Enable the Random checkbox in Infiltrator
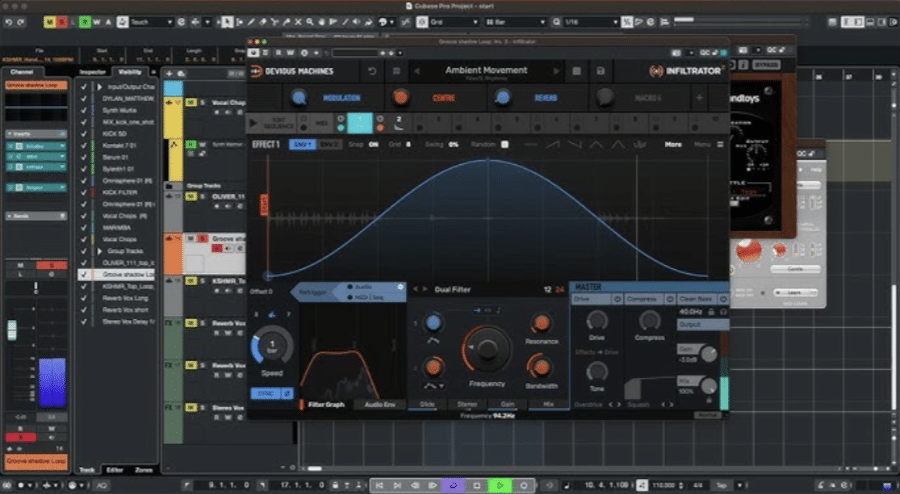The height and width of the screenshot is (494, 900). pyautogui.click(x=505, y=145)
